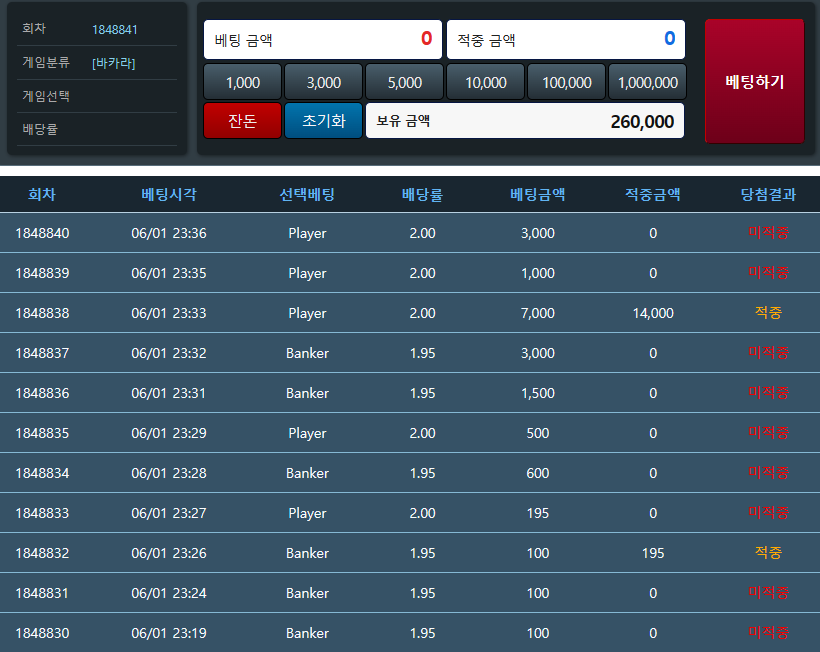820x652 pixels.
Task: Click bet time 06/01 23:33
Action: pyautogui.click(x=169, y=313)
